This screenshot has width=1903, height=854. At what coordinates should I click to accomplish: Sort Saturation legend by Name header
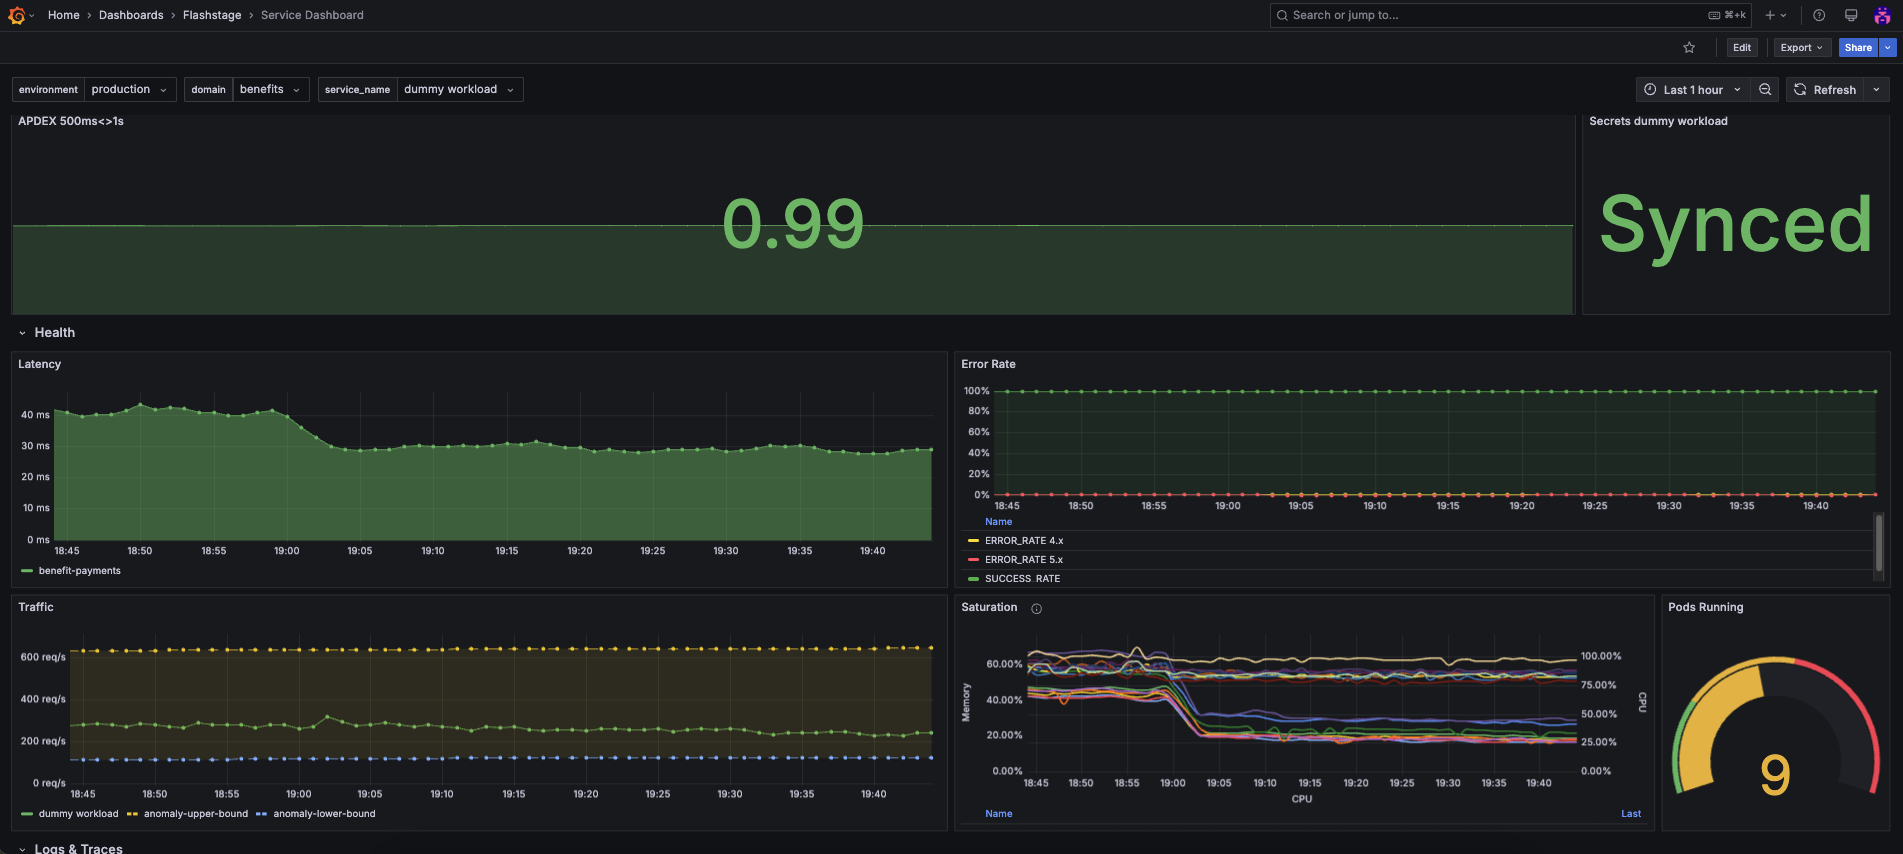point(998,814)
